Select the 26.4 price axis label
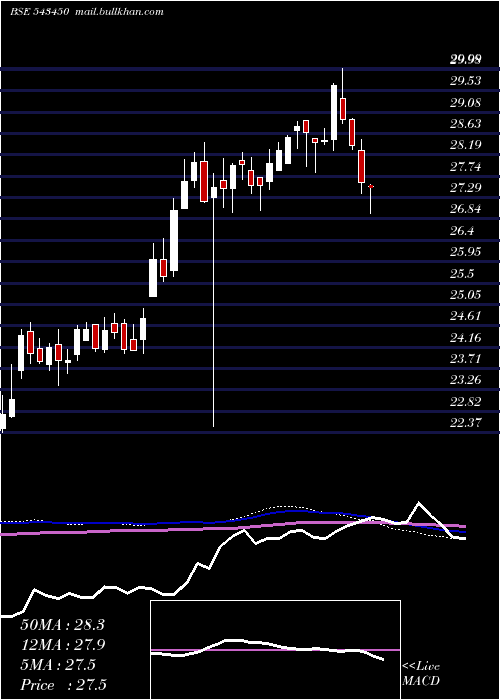Viewport: 500px width, 700px height. (462, 231)
